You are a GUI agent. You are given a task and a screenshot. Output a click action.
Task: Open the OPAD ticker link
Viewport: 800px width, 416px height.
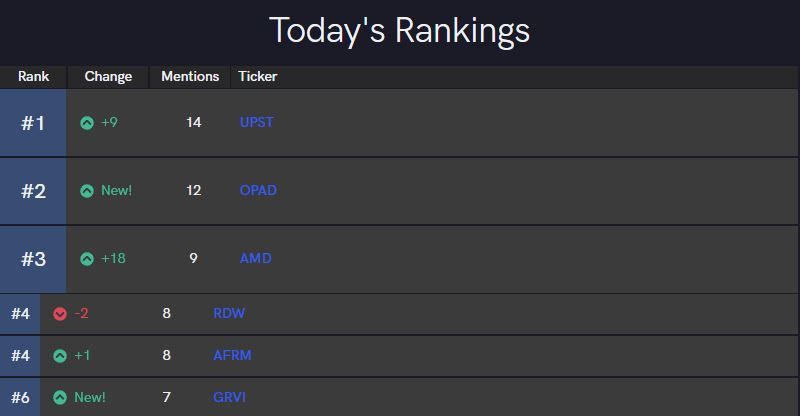tap(258, 190)
